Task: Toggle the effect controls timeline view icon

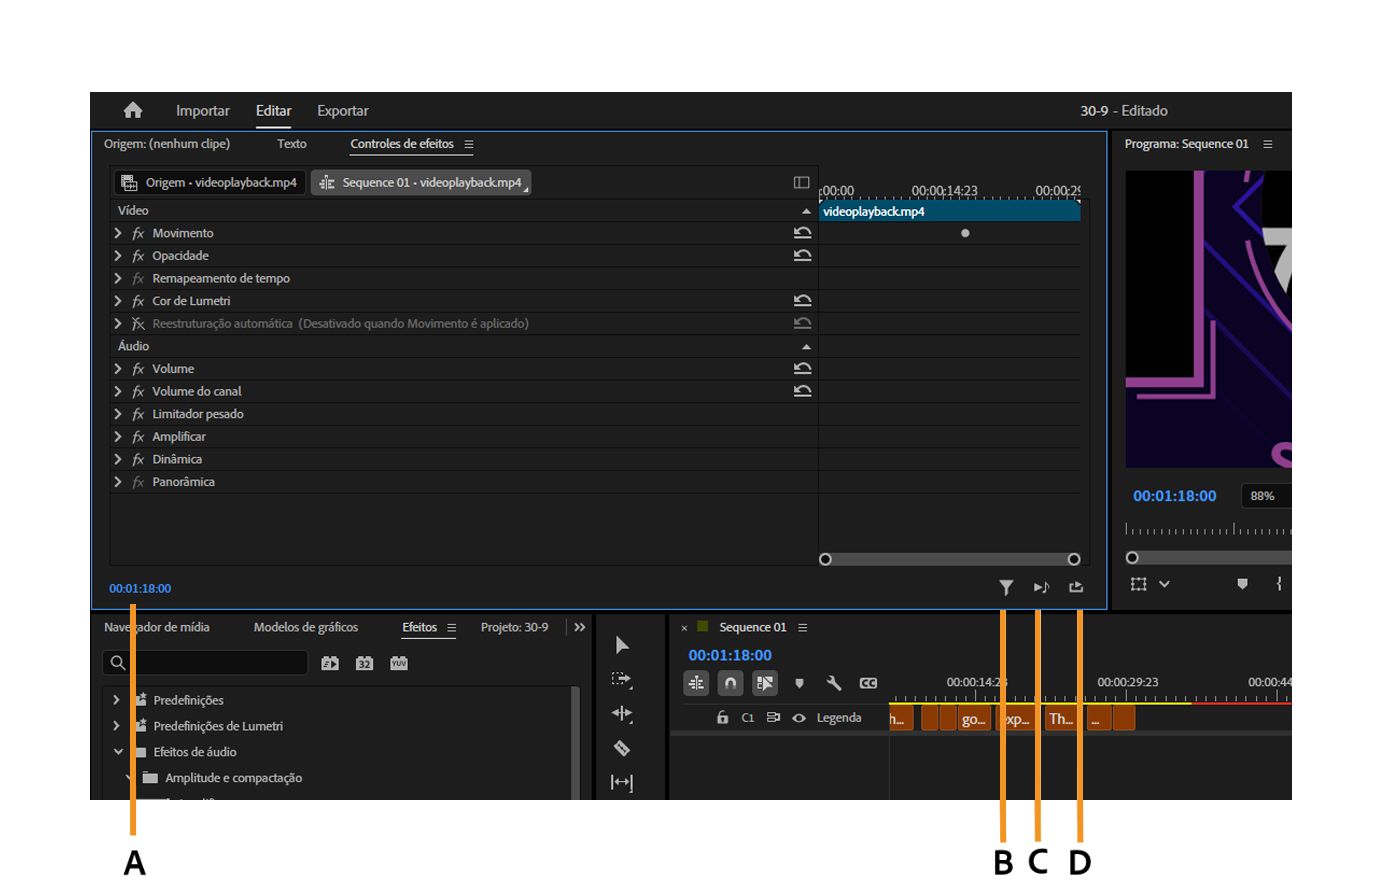Action: 802,183
